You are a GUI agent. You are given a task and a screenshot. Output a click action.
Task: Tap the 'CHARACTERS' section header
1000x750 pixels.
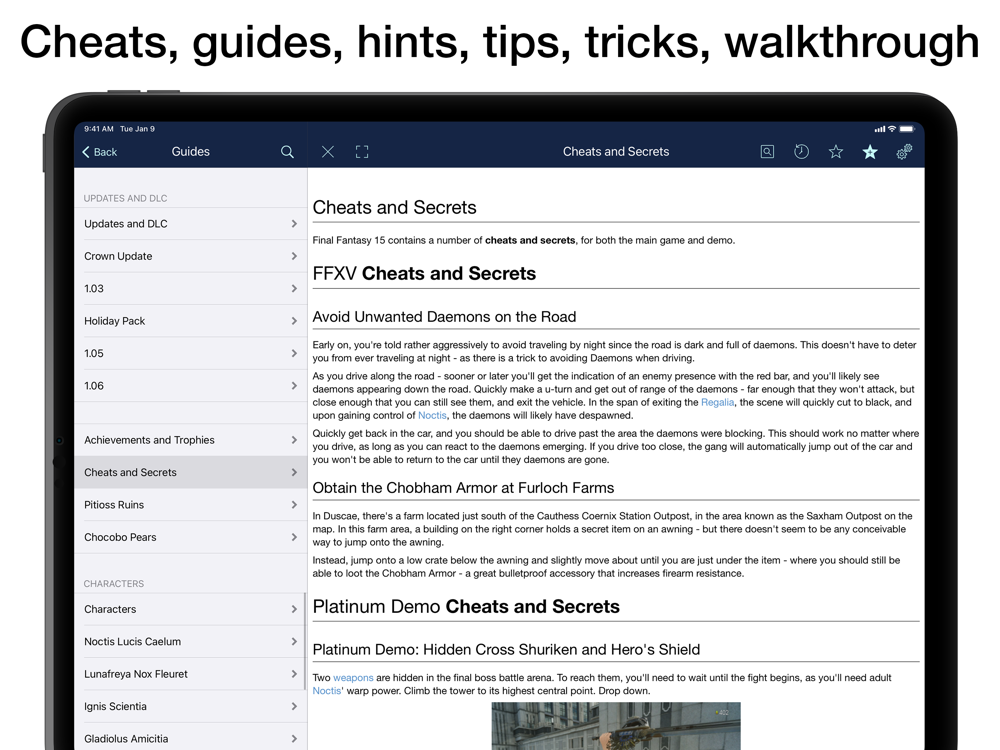[x=114, y=584]
